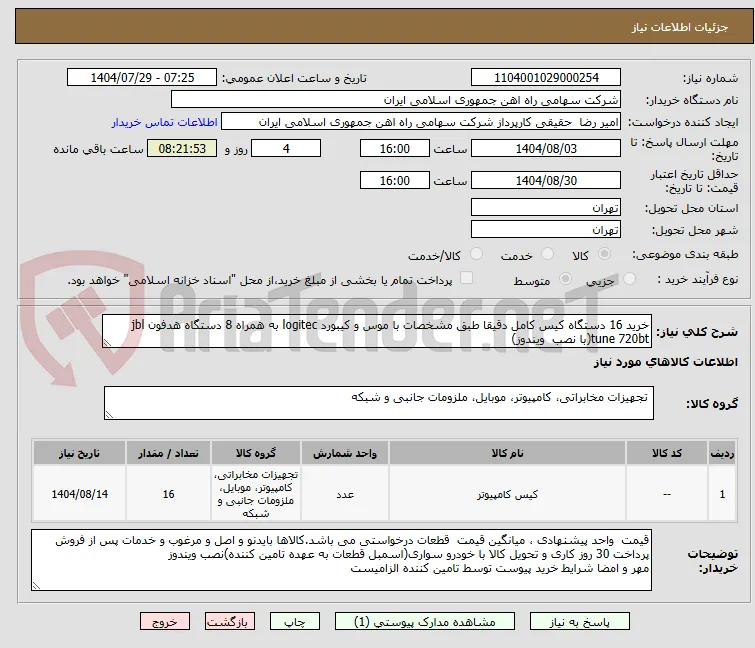Select the 'خدمت' radio button
The height and width of the screenshot is (648, 755).
[x=547, y=254]
